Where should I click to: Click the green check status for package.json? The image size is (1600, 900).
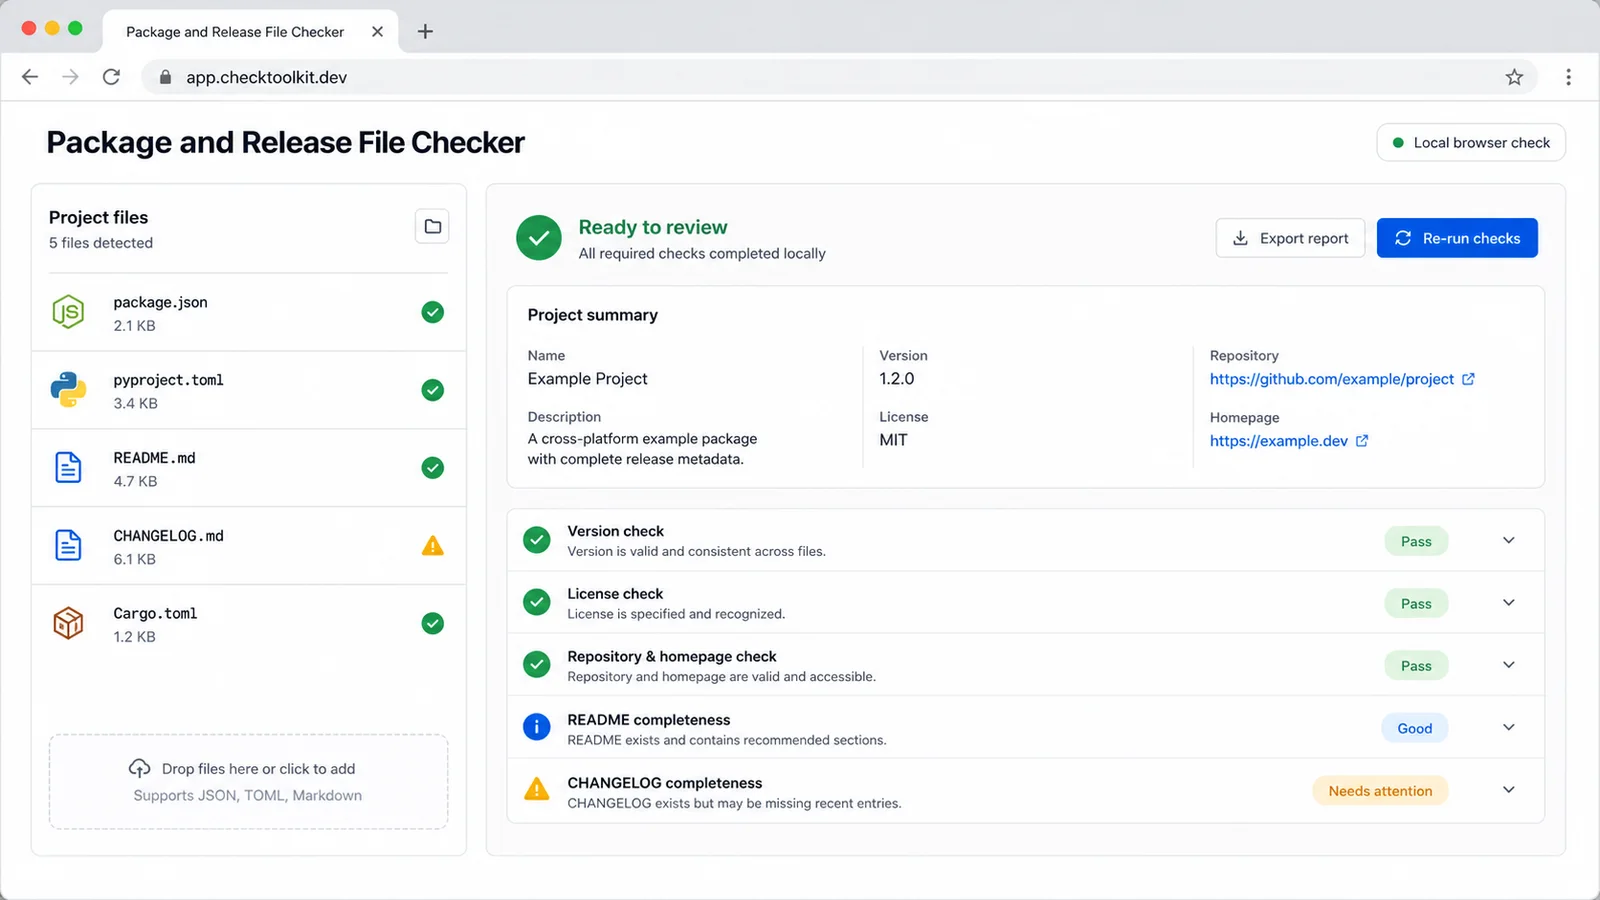pos(432,312)
